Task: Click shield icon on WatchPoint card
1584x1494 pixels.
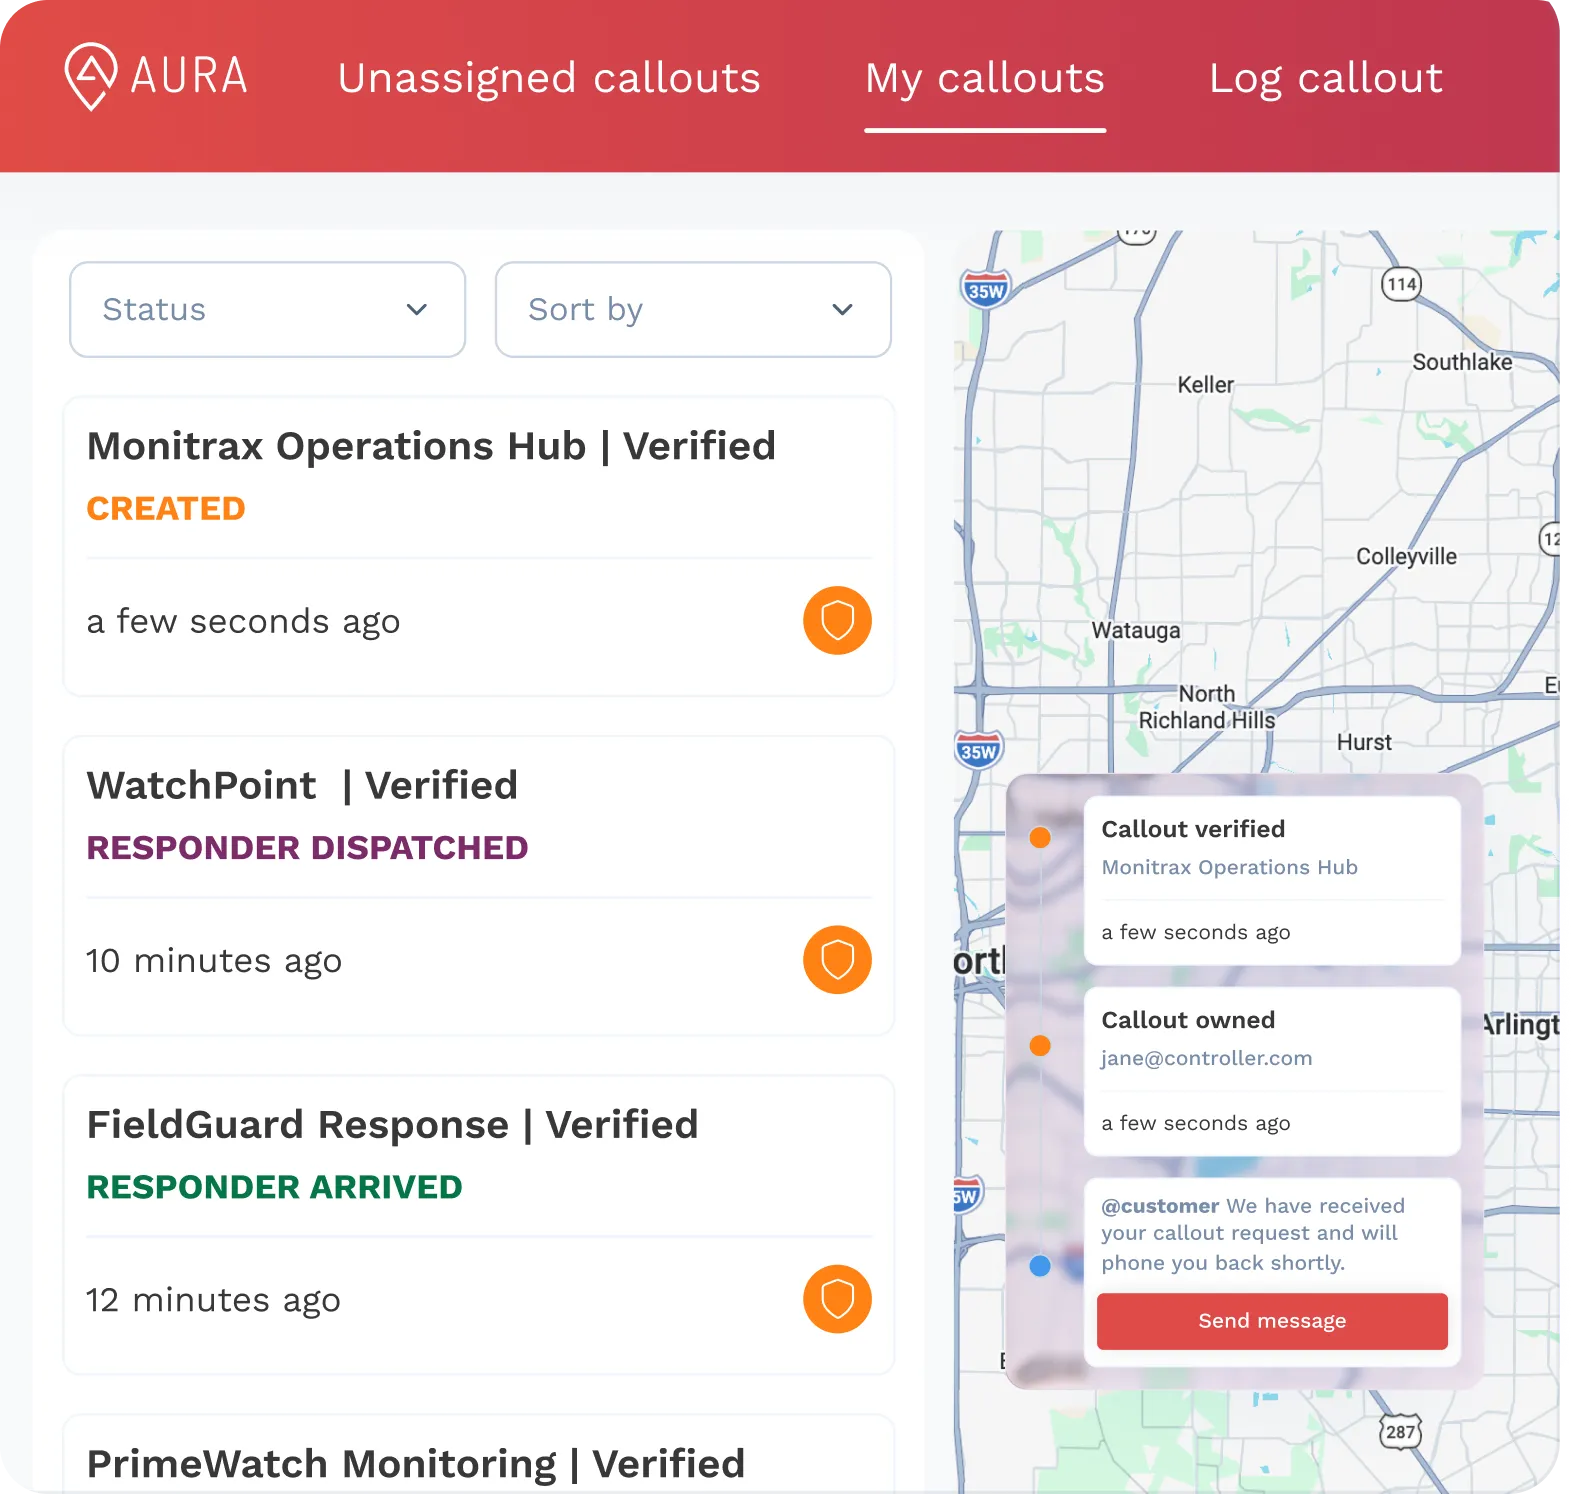Action: (837, 960)
